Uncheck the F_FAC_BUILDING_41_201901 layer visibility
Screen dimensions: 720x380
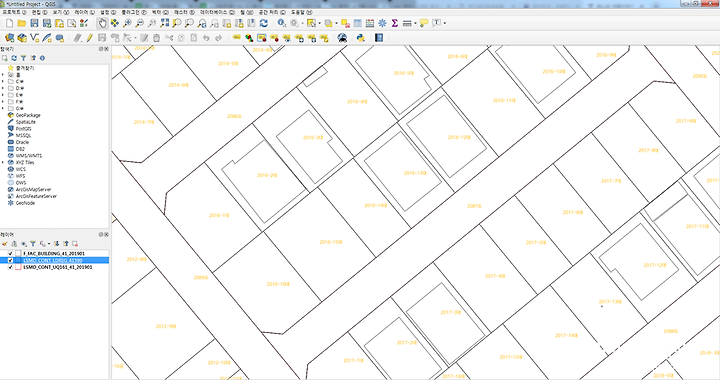[x=10, y=253]
